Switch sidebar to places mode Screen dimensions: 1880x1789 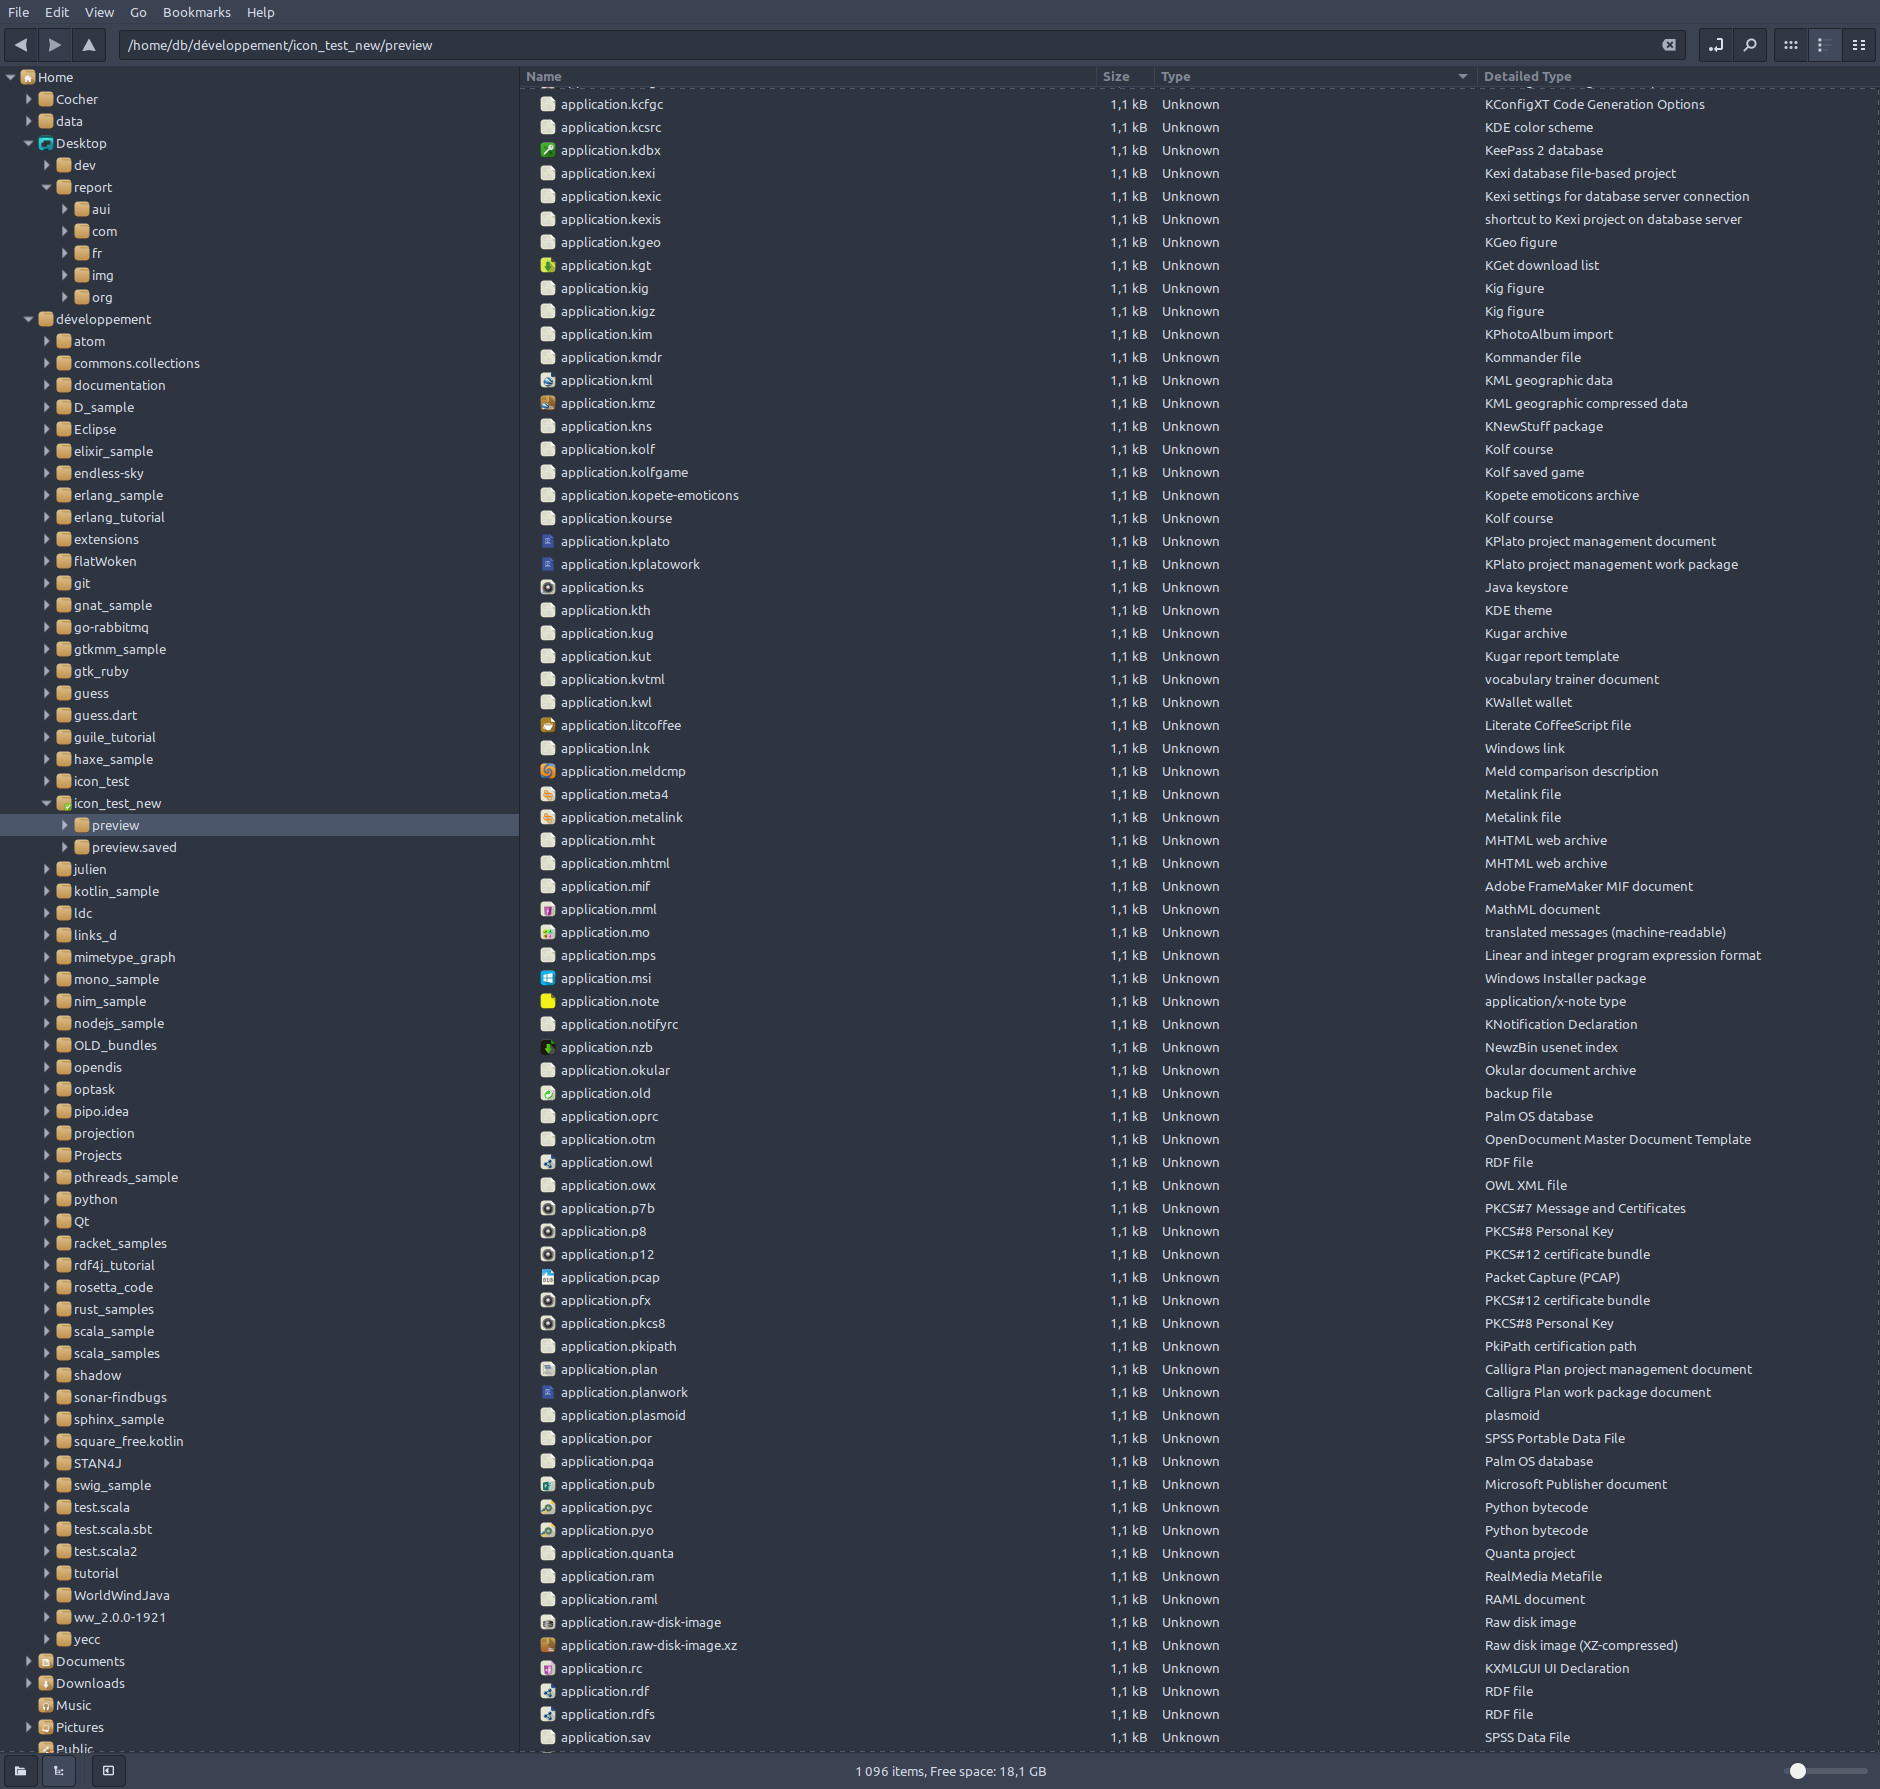coord(20,1770)
